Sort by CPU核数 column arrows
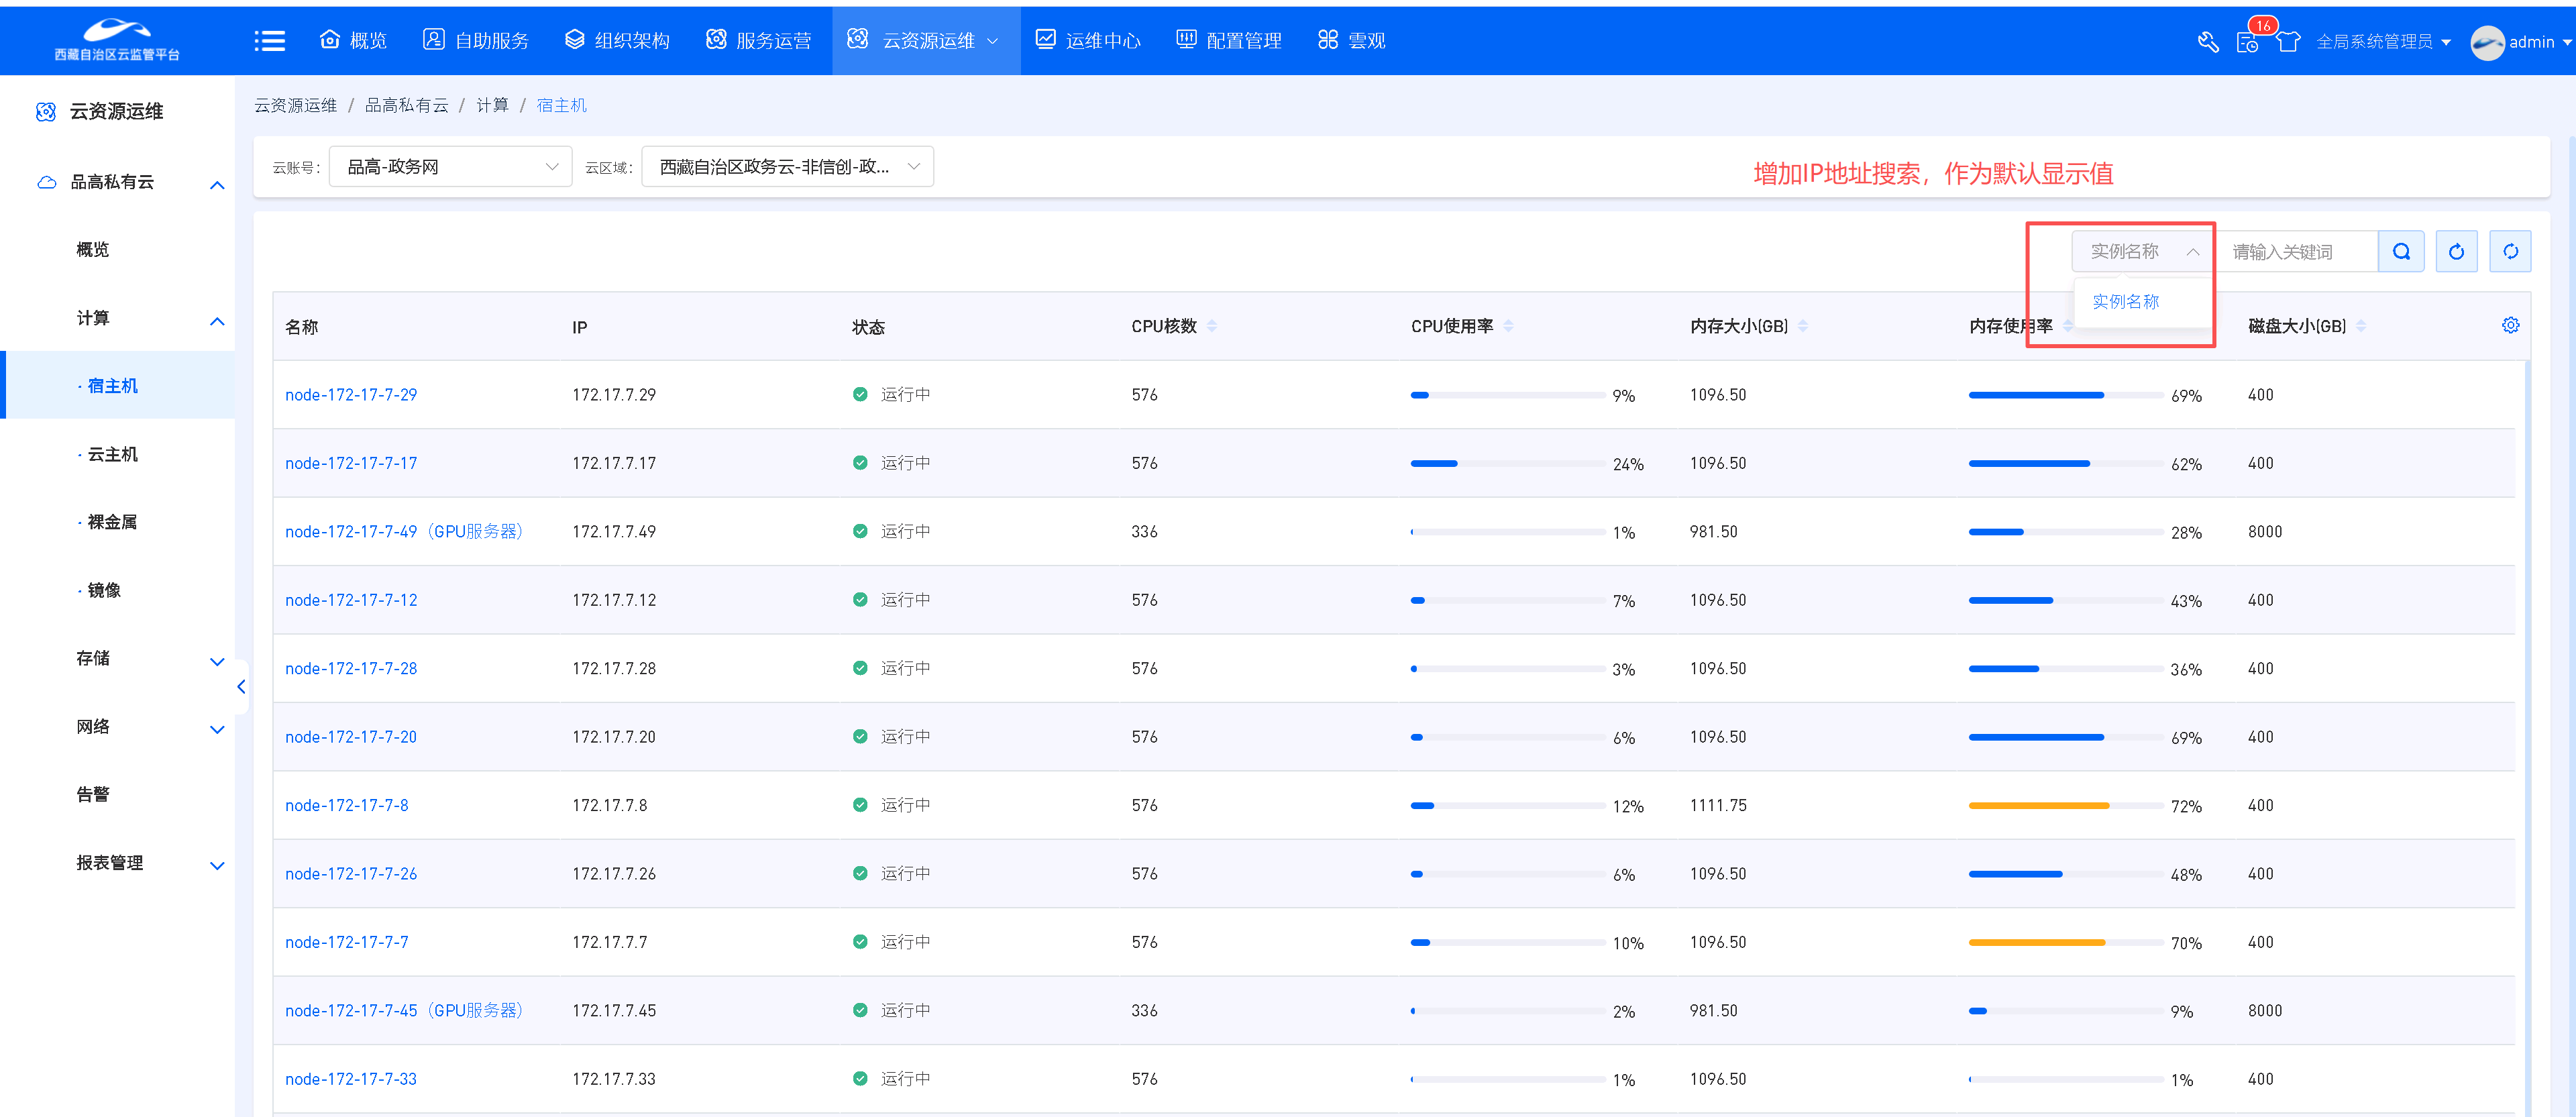 coord(1212,326)
